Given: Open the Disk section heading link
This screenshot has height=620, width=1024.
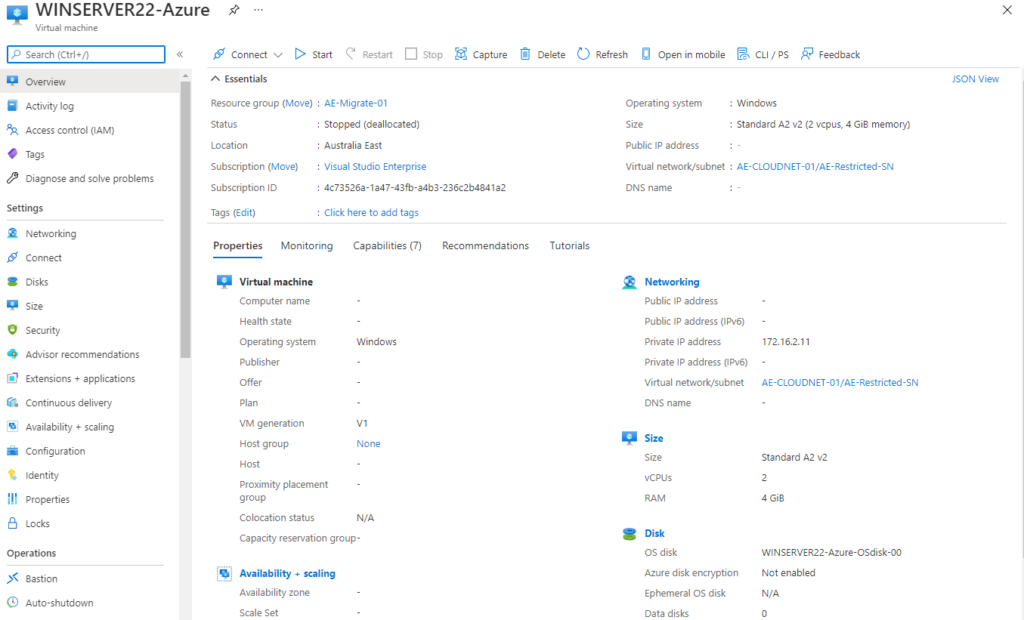Looking at the screenshot, I should (654, 533).
